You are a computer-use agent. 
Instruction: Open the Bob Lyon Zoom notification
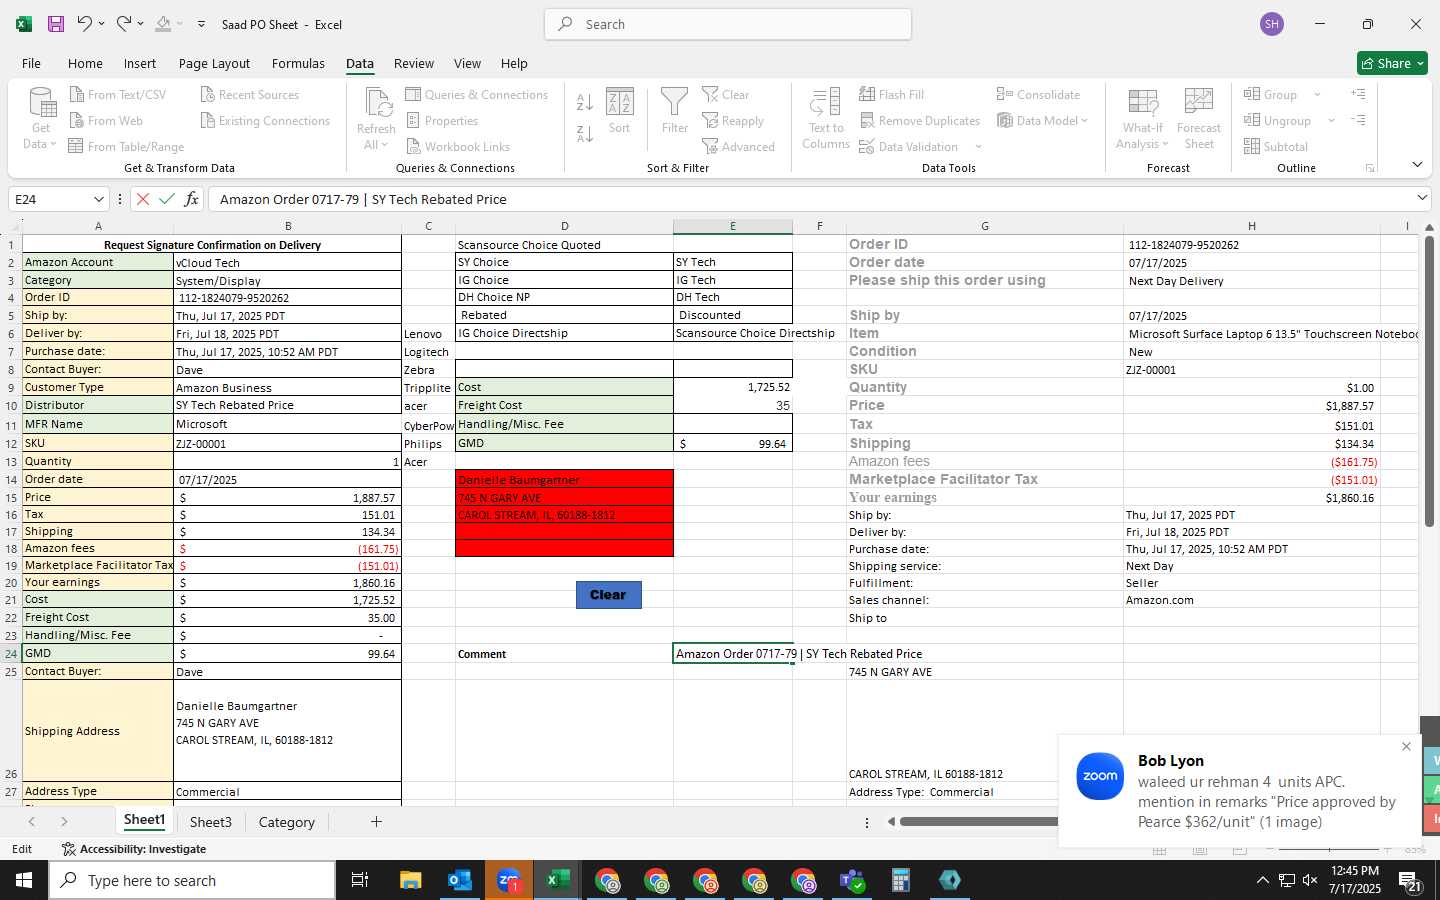click(x=1239, y=791)
